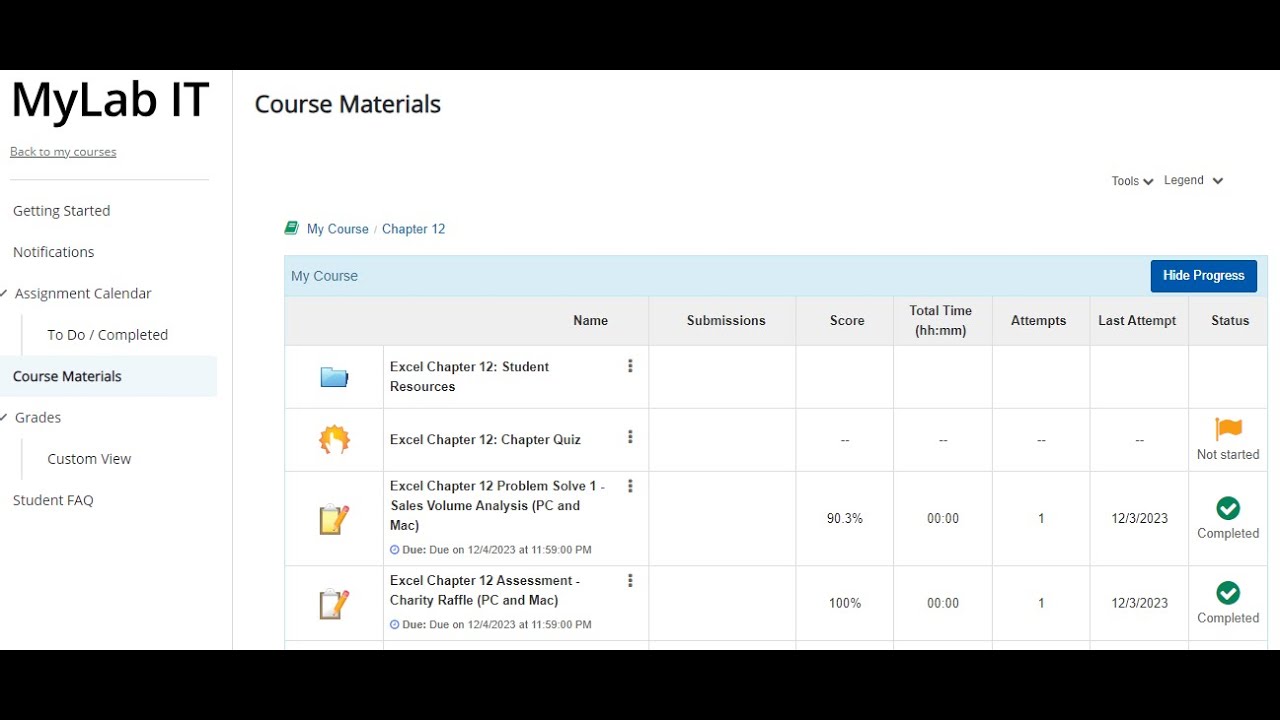Screen dimensions: 1280x720
Task: Collapse the Grades section in sidebar
Action: click(x=5, y=417)
